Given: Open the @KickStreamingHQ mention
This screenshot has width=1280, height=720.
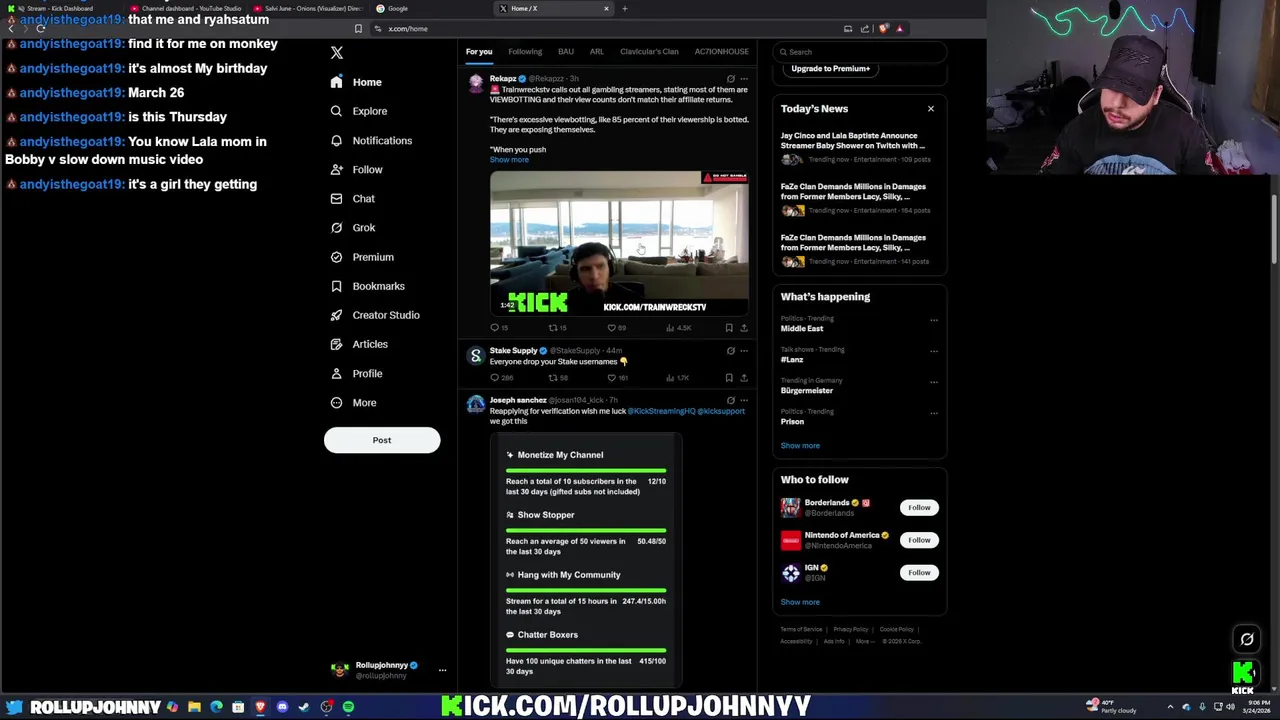Looking at the screenshot, I should [x=661, y=411].
